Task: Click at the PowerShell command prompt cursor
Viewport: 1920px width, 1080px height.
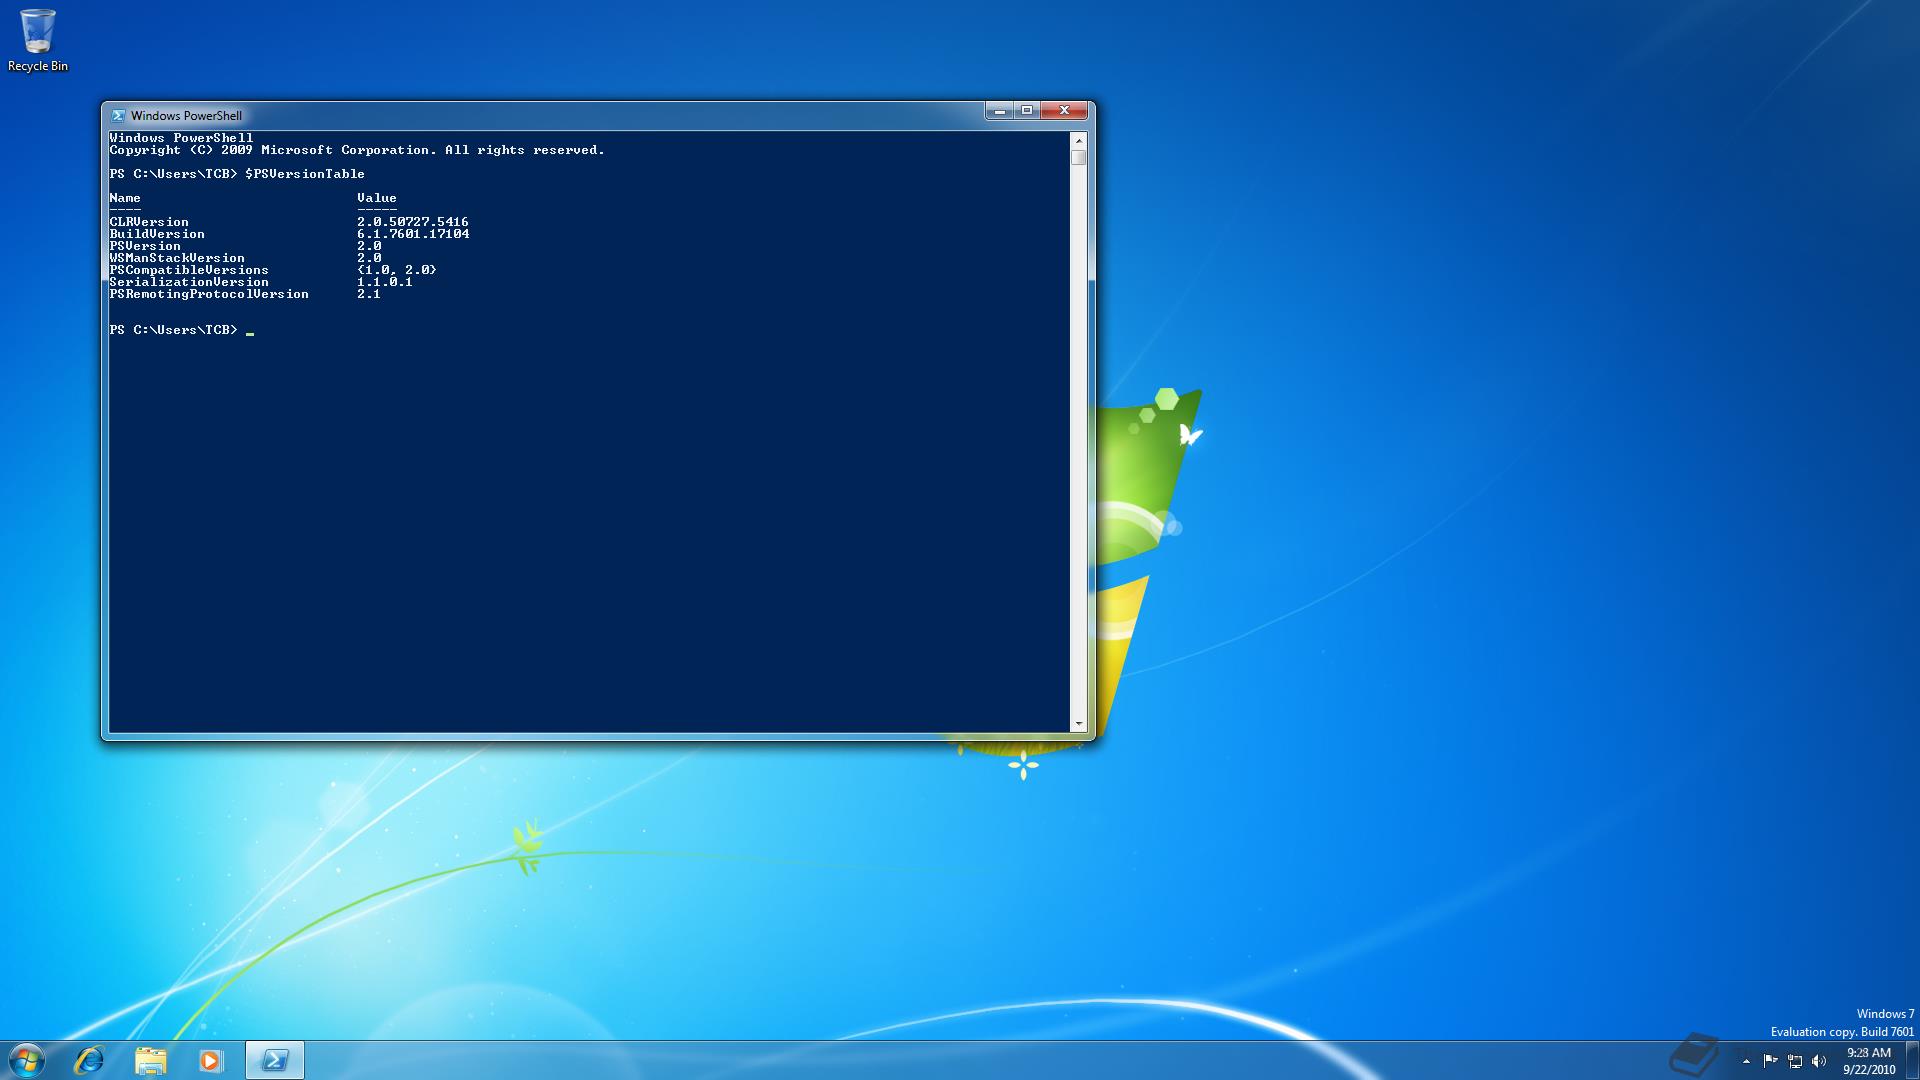Action: [250, 331]
